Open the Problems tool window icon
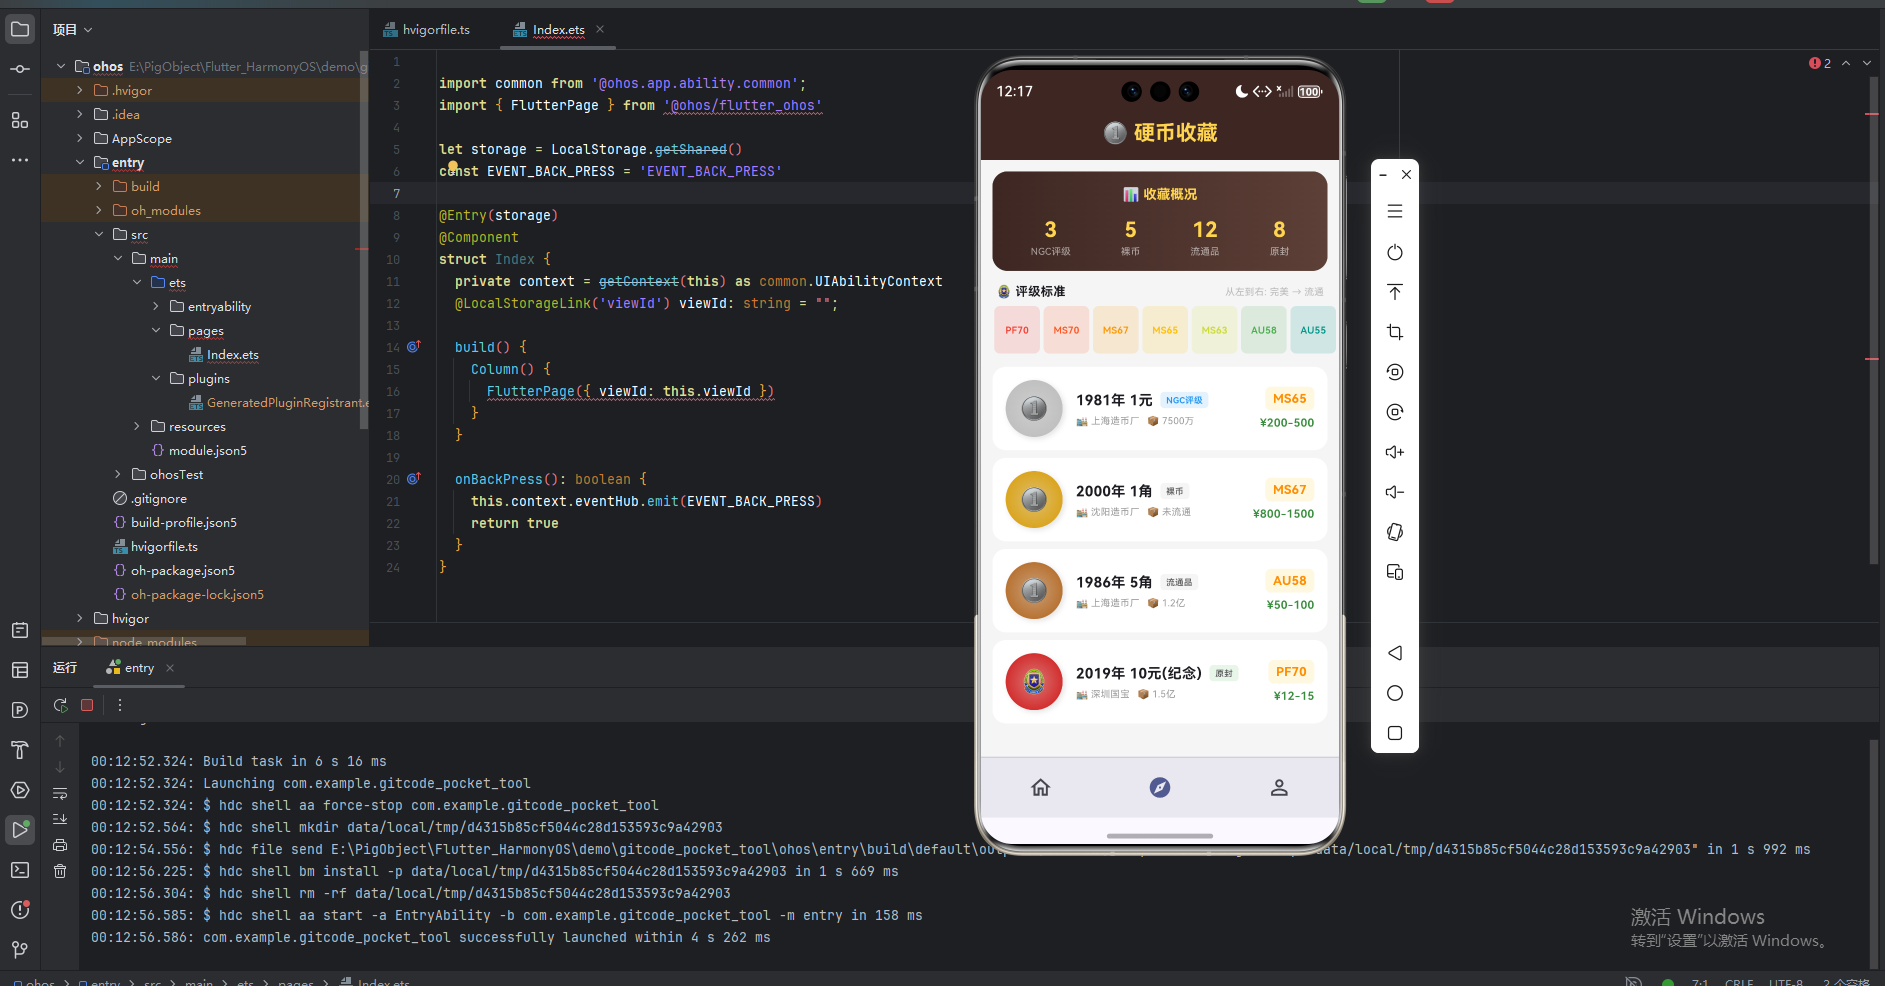This screenshot has width=1885, height=986. 20,910
